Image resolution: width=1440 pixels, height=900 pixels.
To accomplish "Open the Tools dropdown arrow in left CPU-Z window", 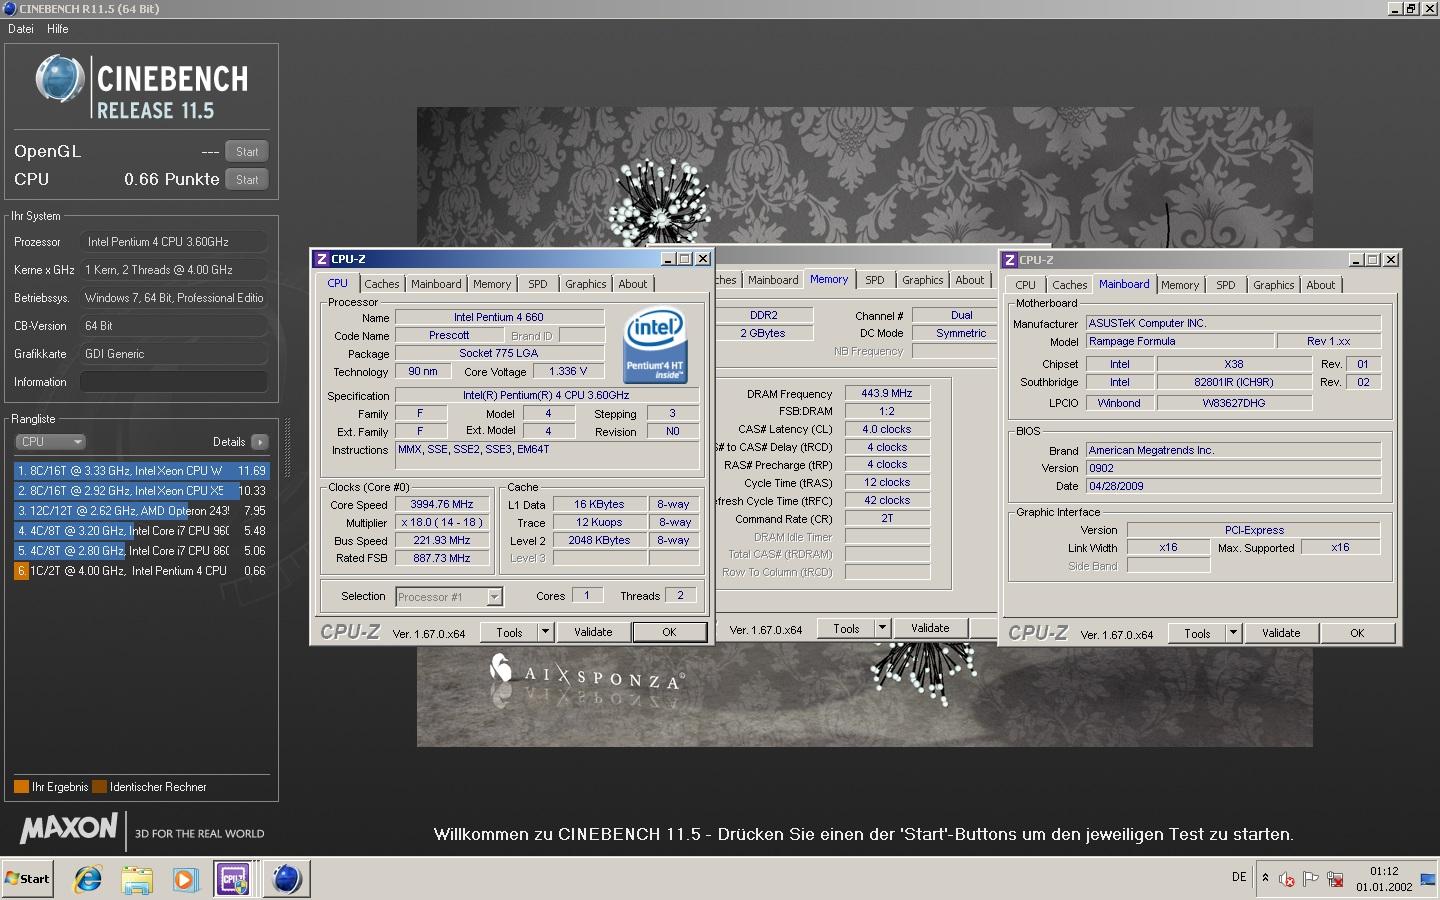I will point(545,632).
